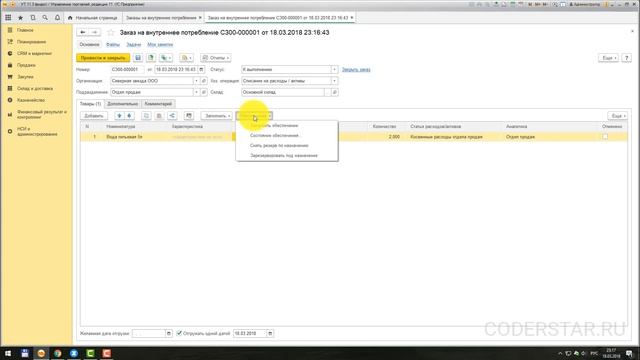640x360 pixels.
Task: Open the Файлы link
Action: tap(113, 44)
